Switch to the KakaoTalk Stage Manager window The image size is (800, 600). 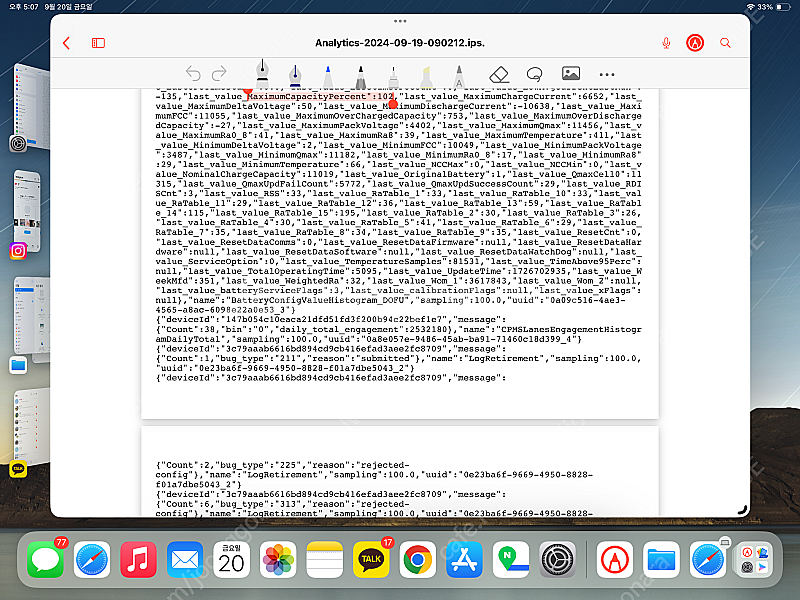coord(31,429)
